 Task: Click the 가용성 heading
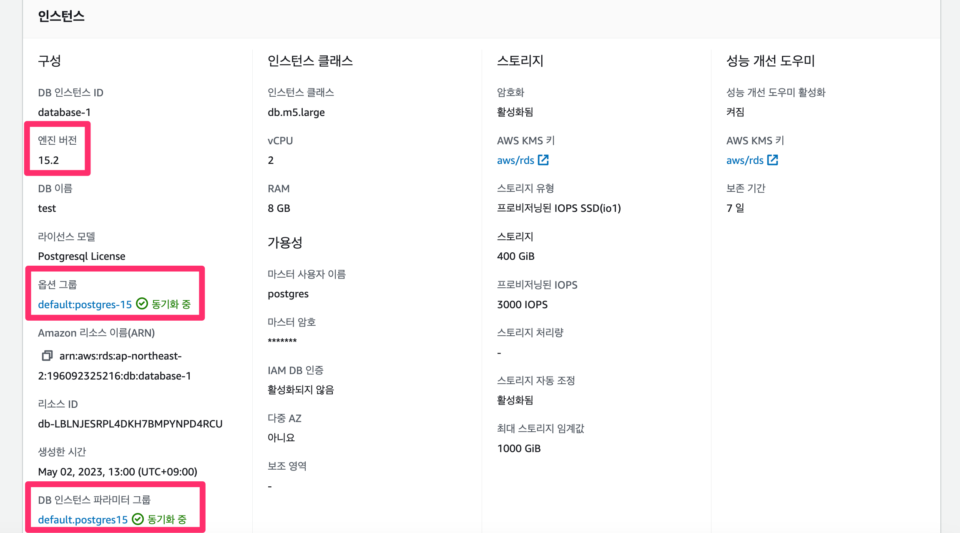pos(285,242)
